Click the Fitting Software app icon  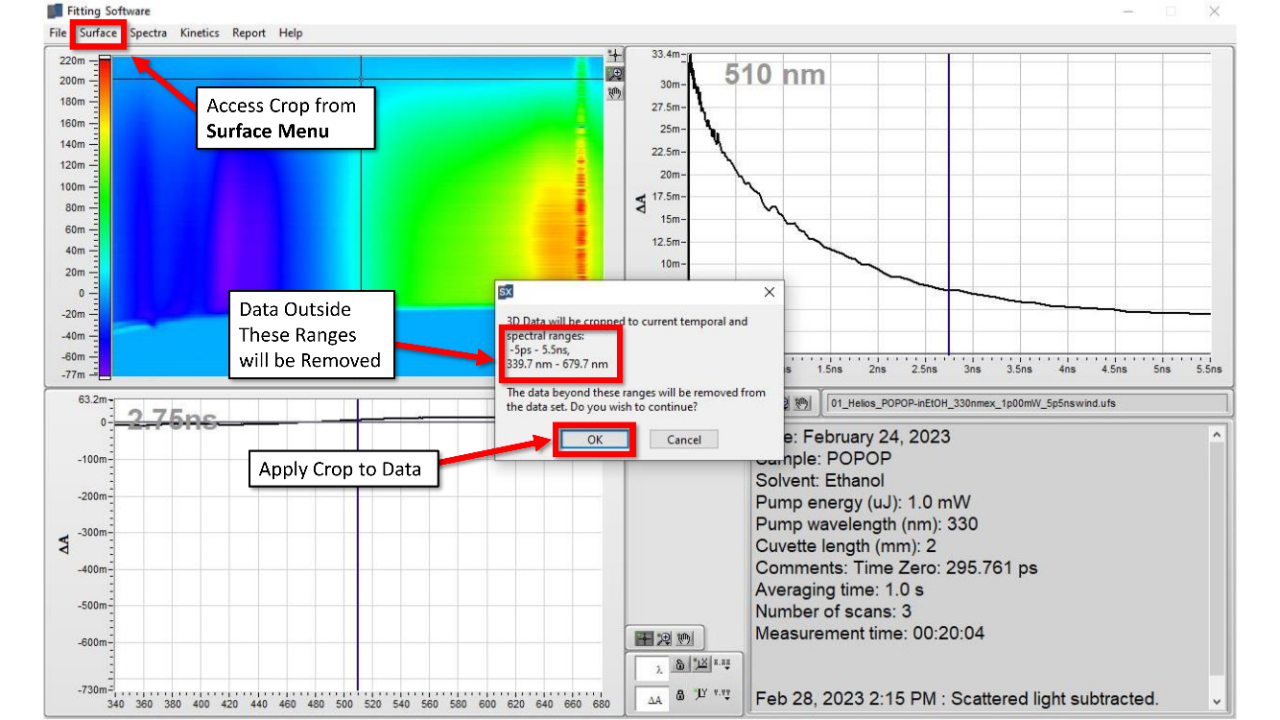click(x=54, y=11)
